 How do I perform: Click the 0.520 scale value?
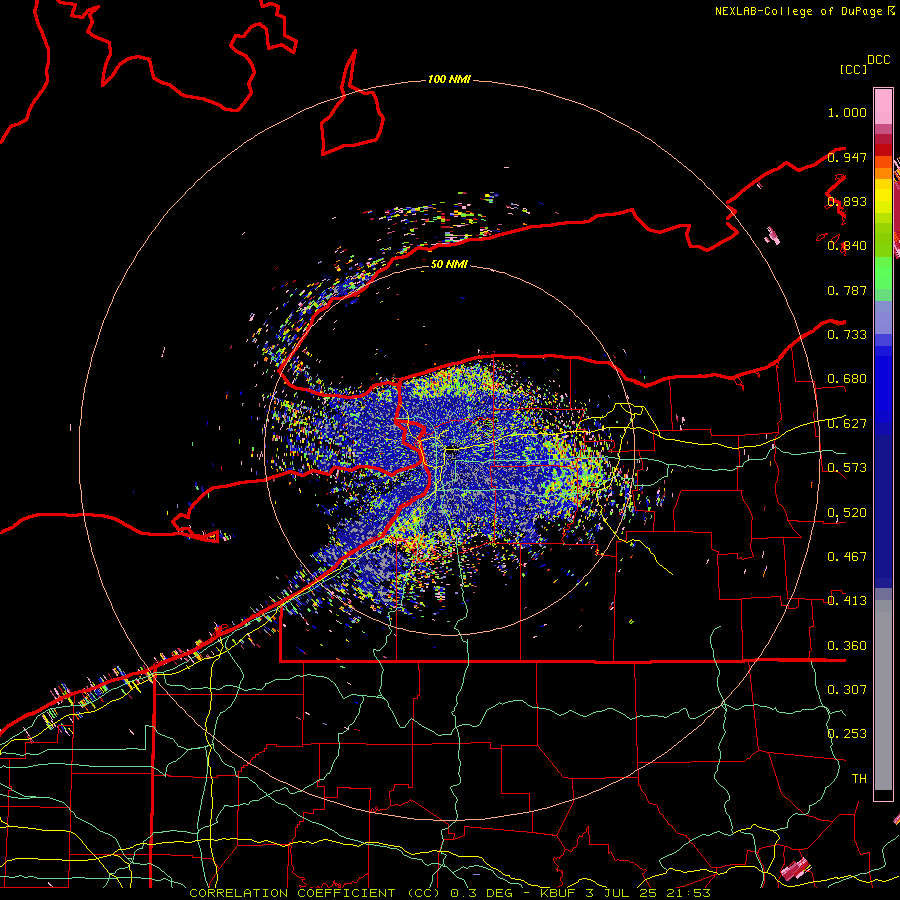847,513
